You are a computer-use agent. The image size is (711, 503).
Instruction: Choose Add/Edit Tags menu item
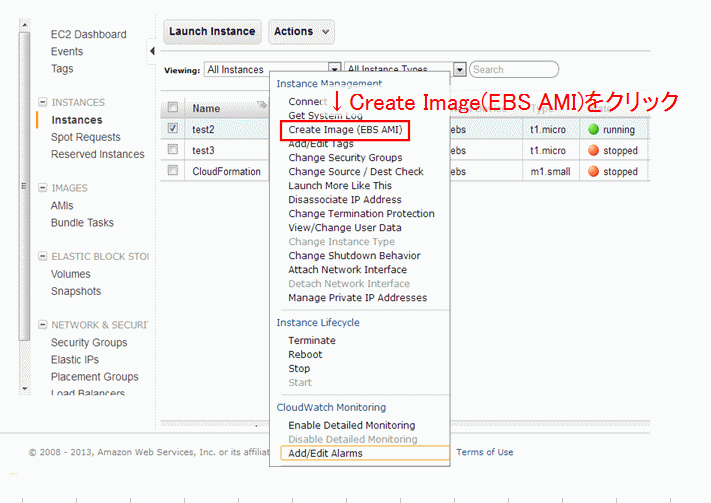(321, 144)
